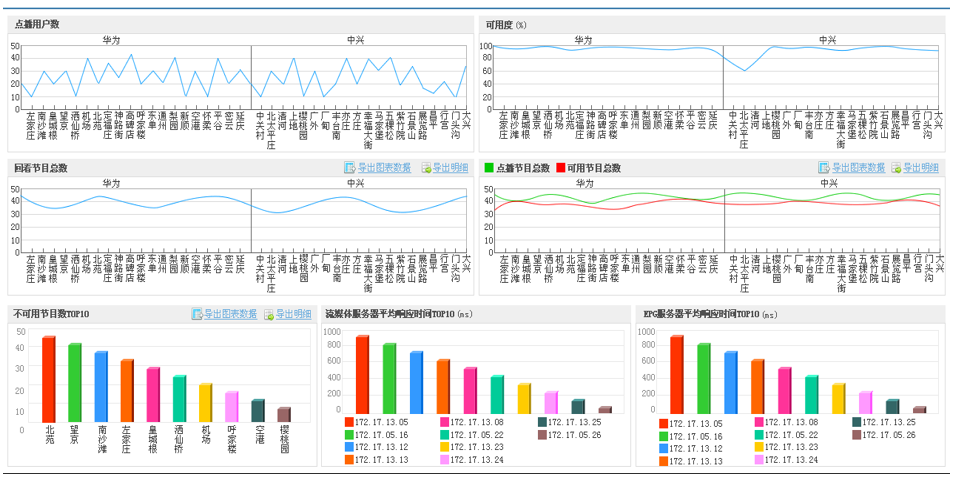Screen dimensions: 955x492
Task: Click 172.17.13.25 dark teal swatch in EPG legend
Action: pyautogui.click(x=856, y=421)
